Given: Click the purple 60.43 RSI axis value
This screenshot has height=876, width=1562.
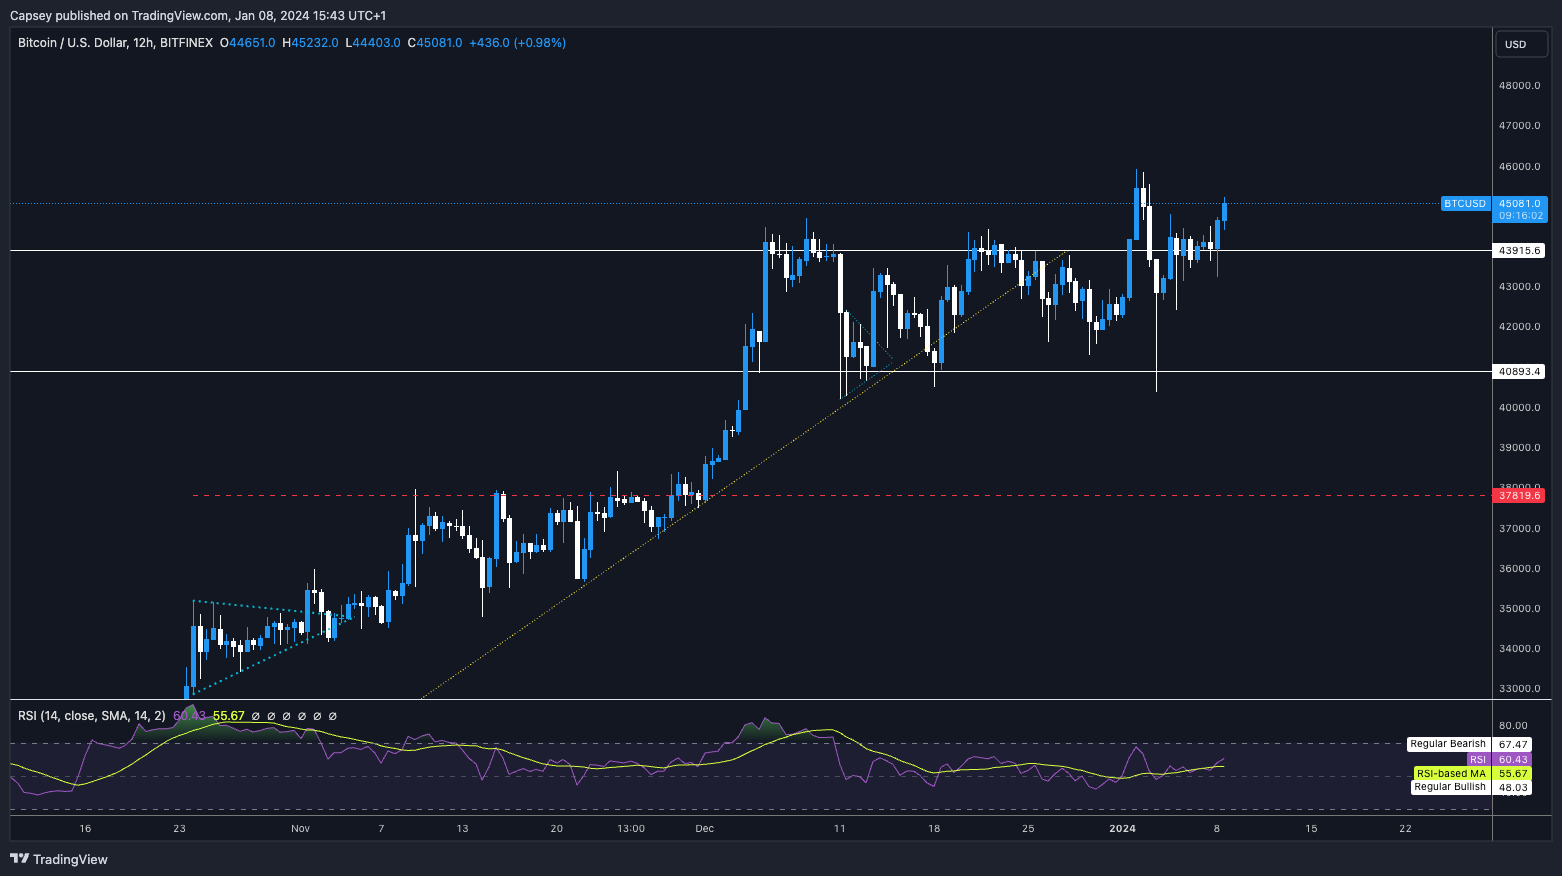Looking at the screenshot, I should point(1512,760).
